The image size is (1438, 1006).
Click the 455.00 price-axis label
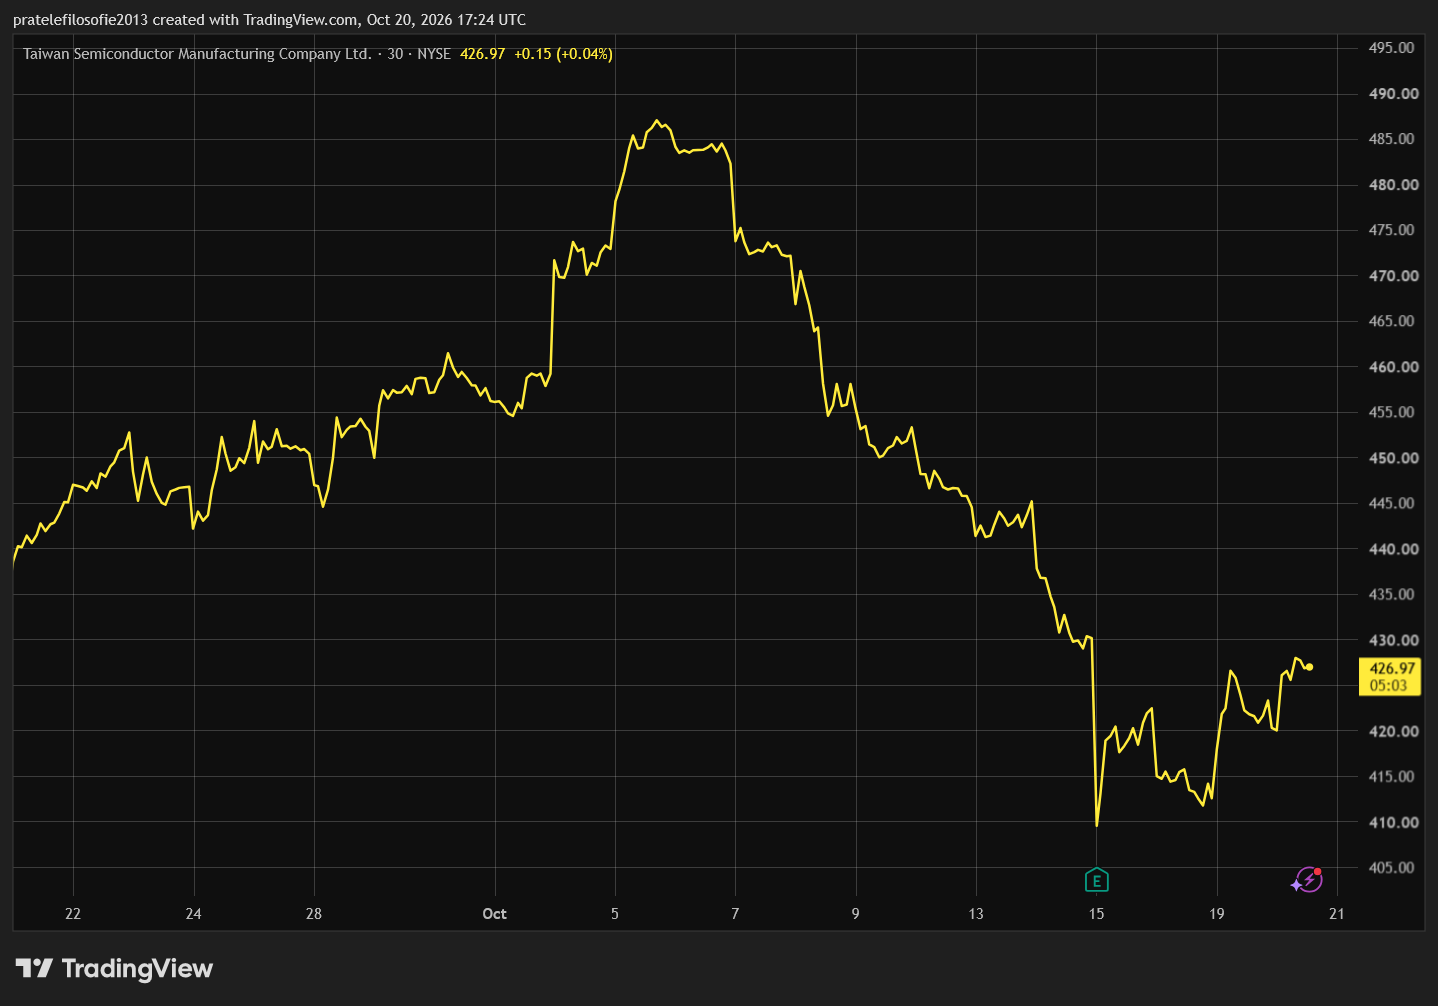click(x=1392, y=412)
